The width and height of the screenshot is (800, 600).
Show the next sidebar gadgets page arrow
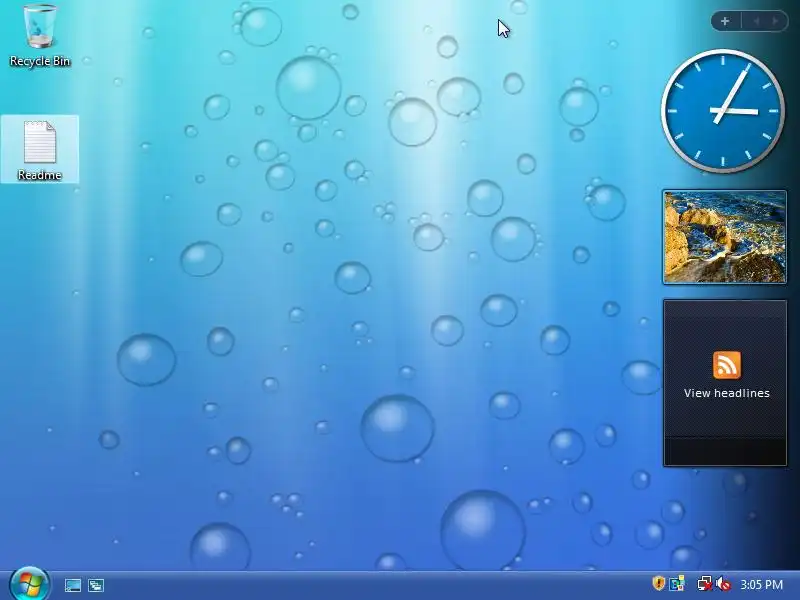coord(776,21)
